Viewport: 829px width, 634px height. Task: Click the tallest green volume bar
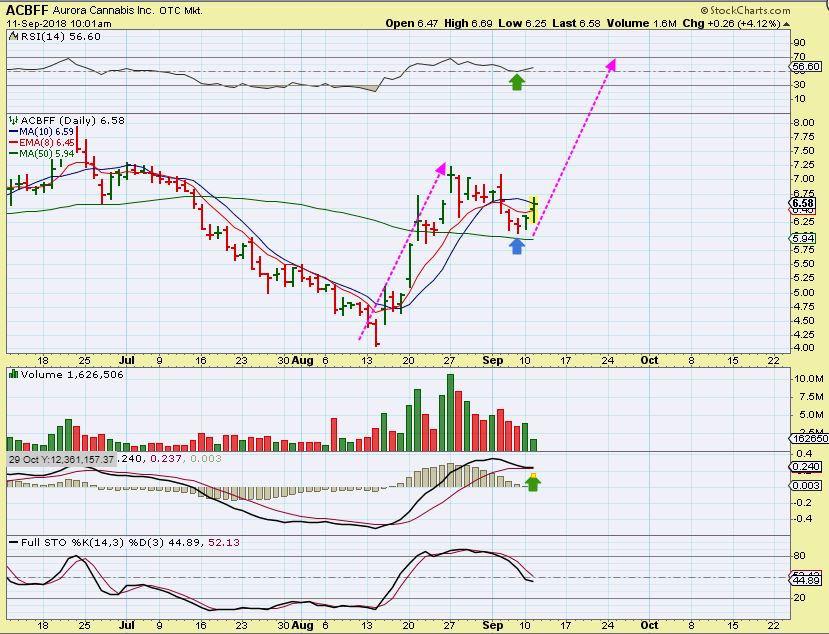pyautogui.click(x=450, y=412)
